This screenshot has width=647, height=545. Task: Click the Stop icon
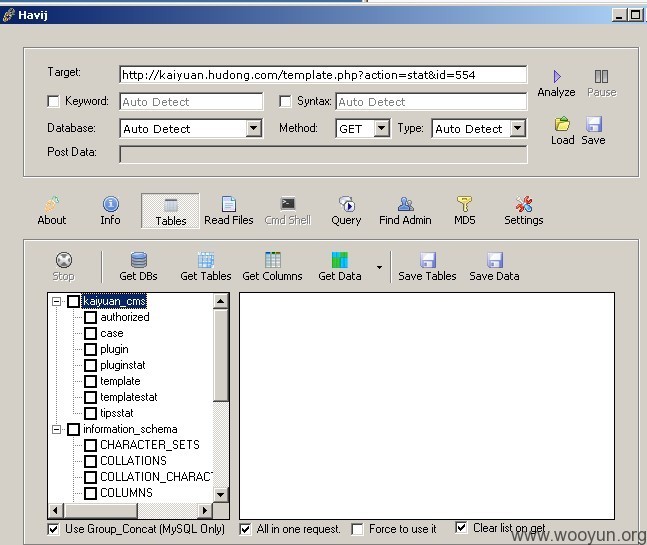pos(64,260)
